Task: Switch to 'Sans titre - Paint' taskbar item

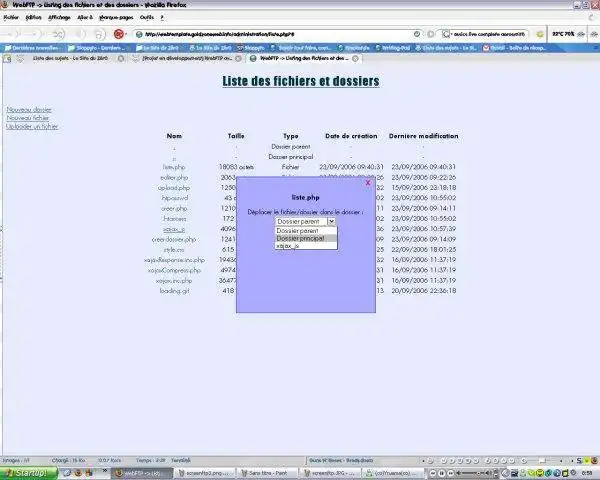Action: click(x=267, y=473)
